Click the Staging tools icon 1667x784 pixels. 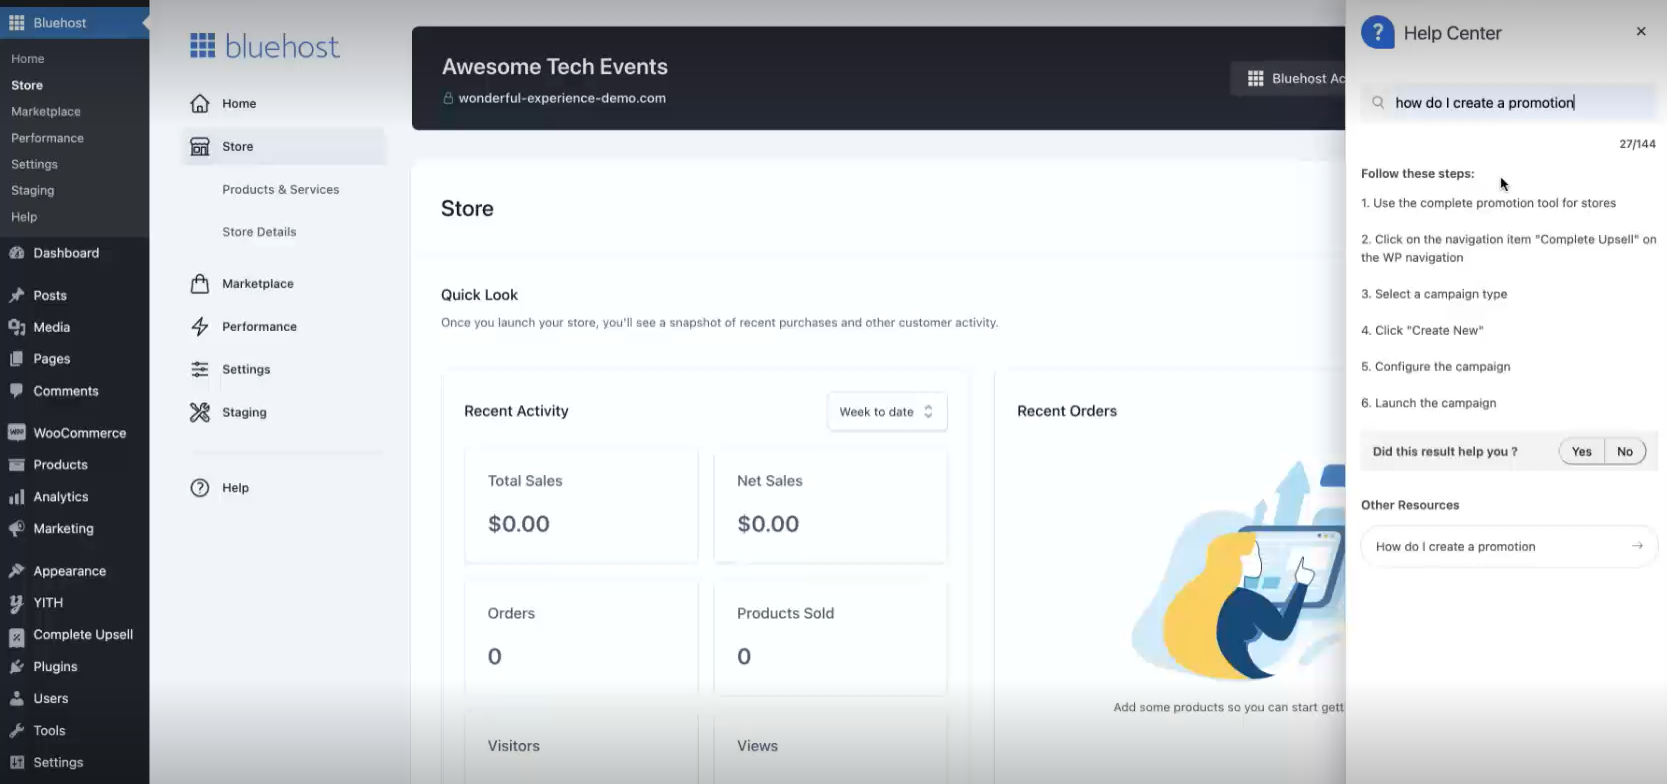(x=200, y=412)
